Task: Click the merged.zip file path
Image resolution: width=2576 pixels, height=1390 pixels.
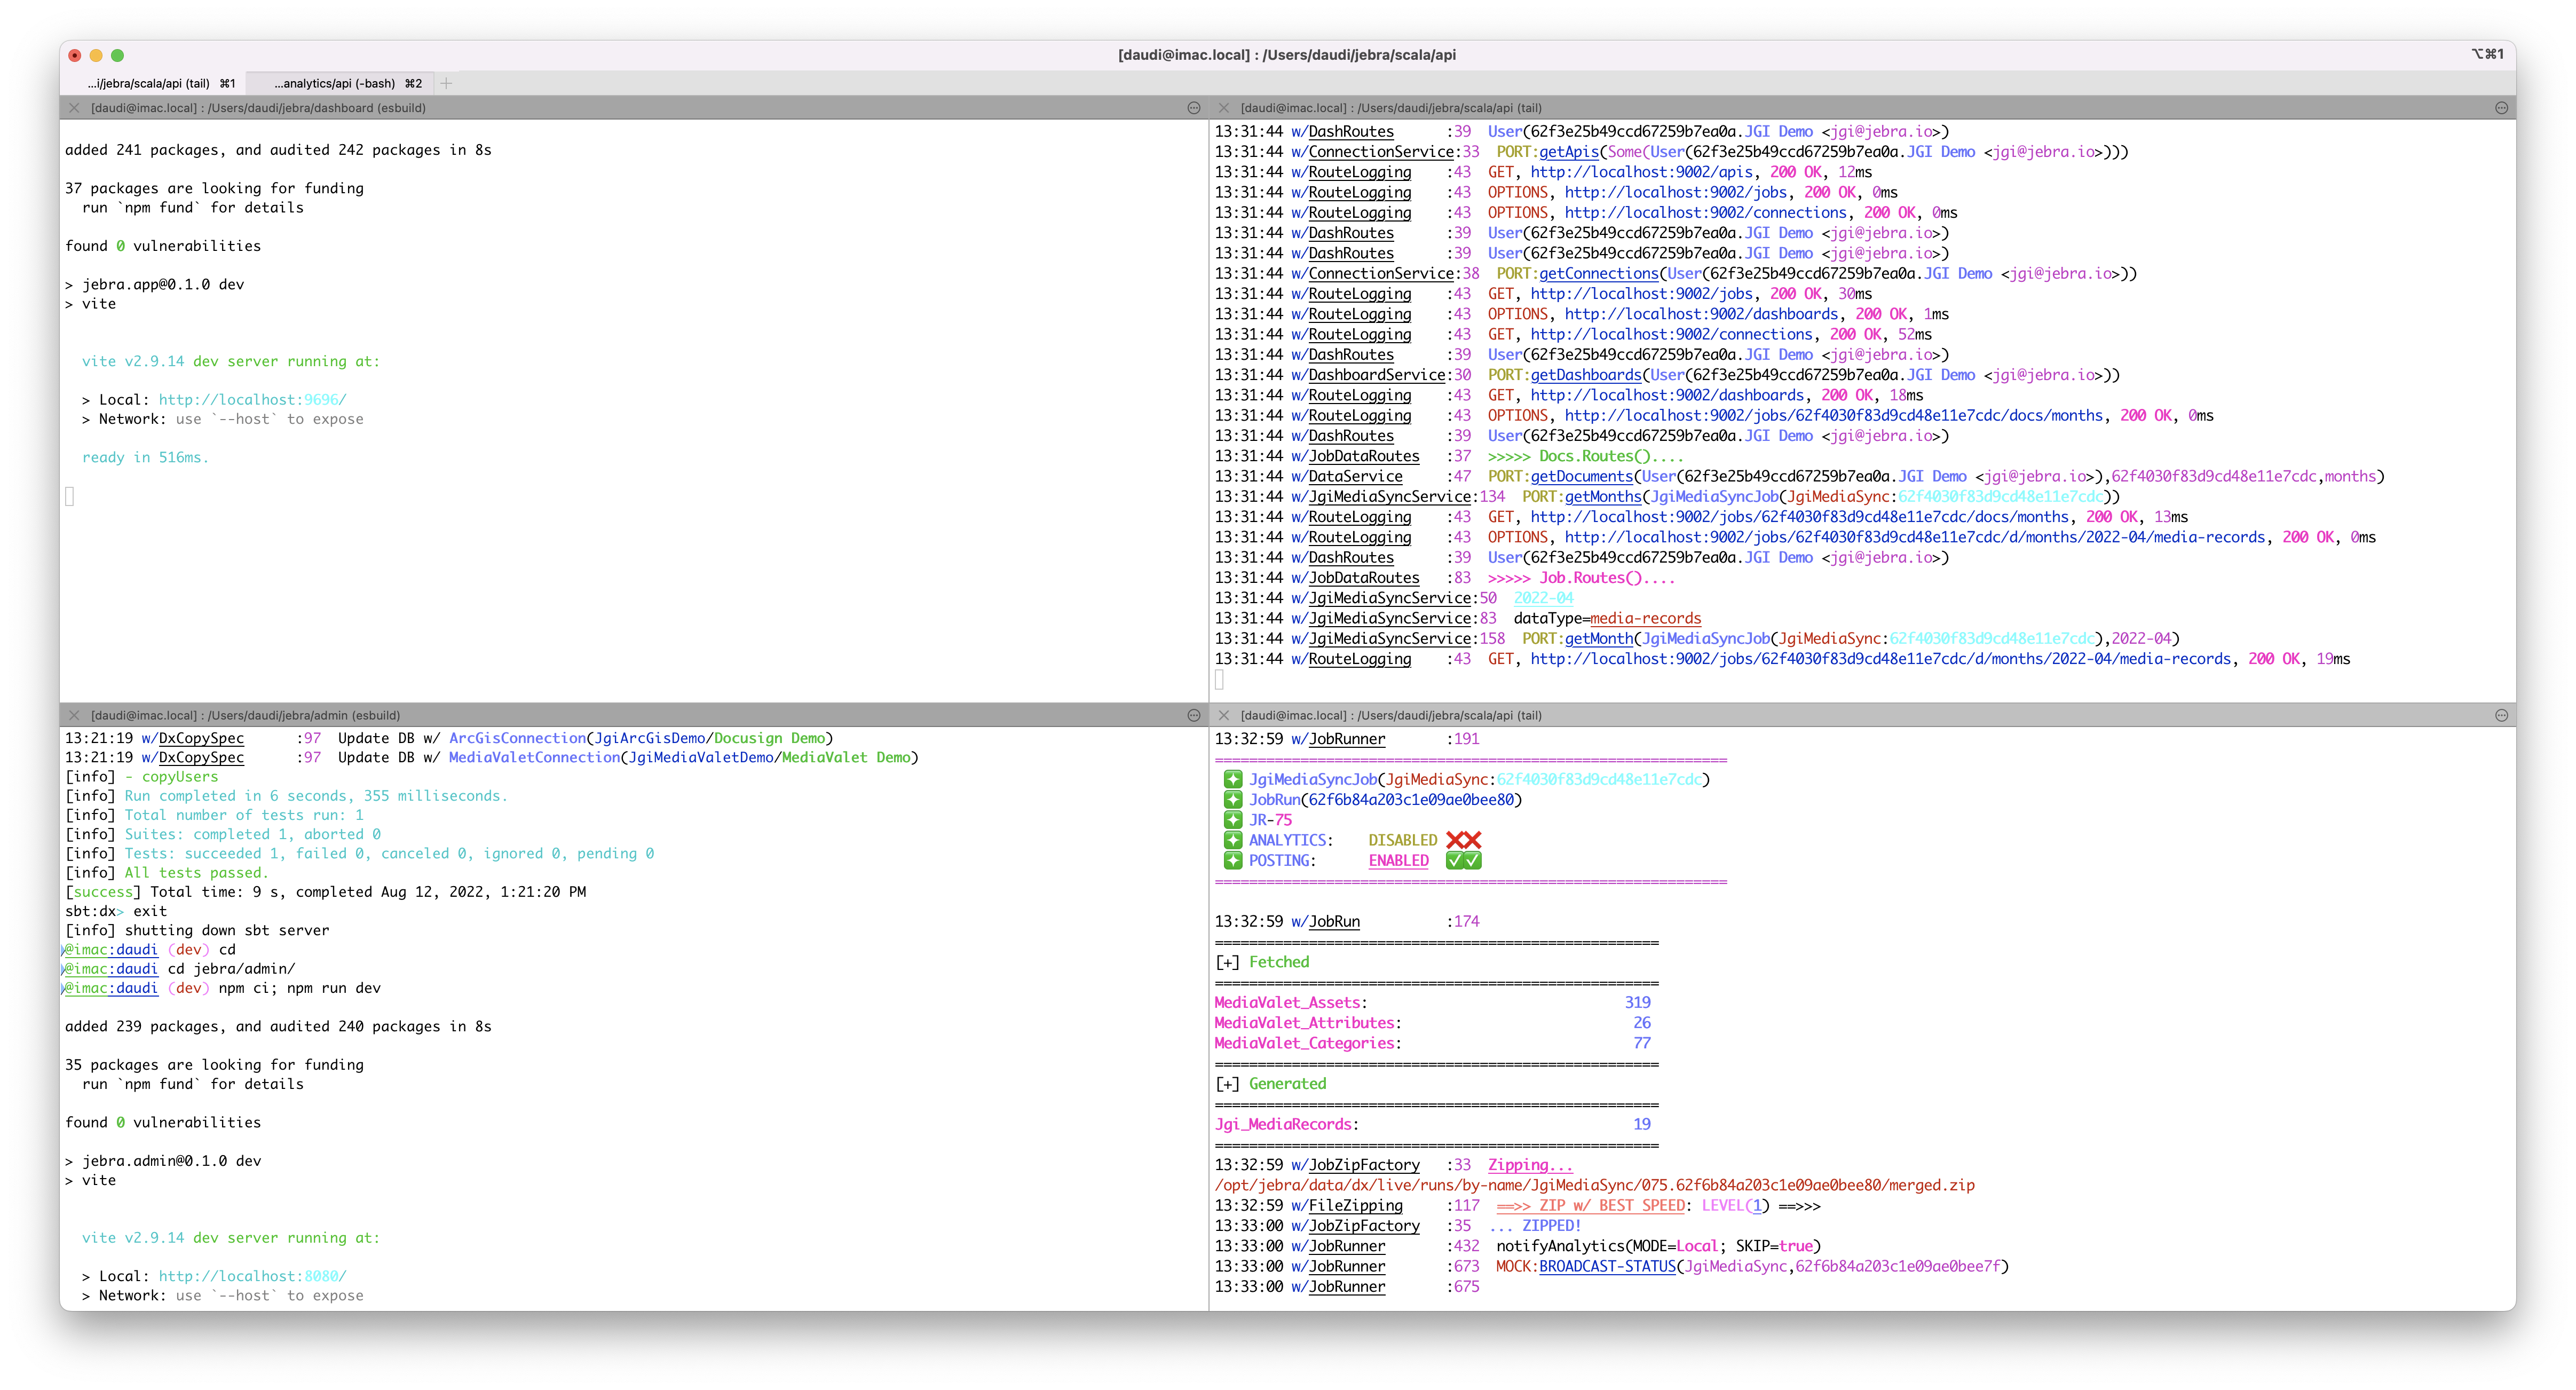Action: [x=1594, y=1185]
